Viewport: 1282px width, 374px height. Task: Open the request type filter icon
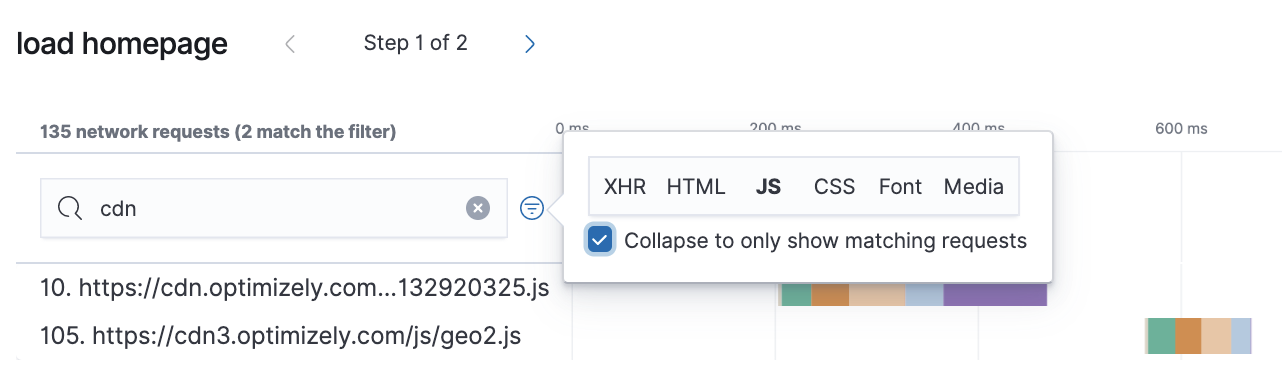[532, 208]
